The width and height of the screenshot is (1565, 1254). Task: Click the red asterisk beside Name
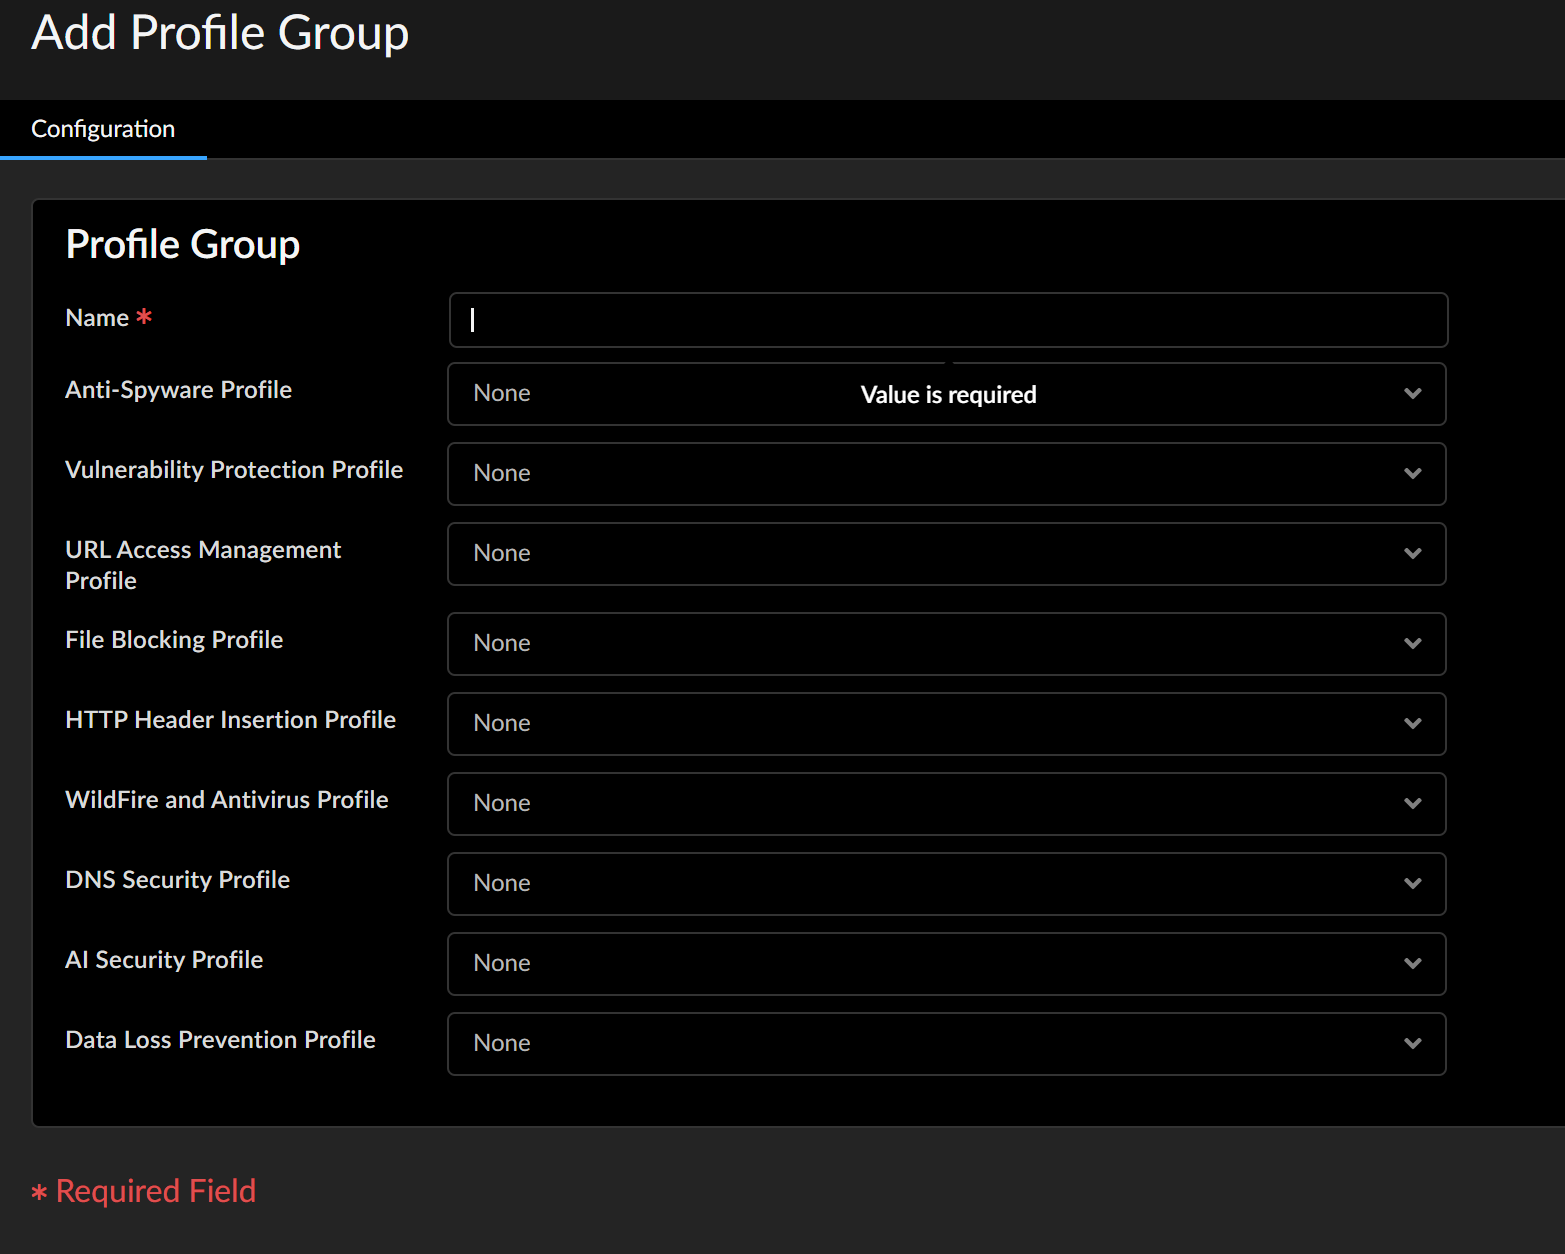pos(144,317)
